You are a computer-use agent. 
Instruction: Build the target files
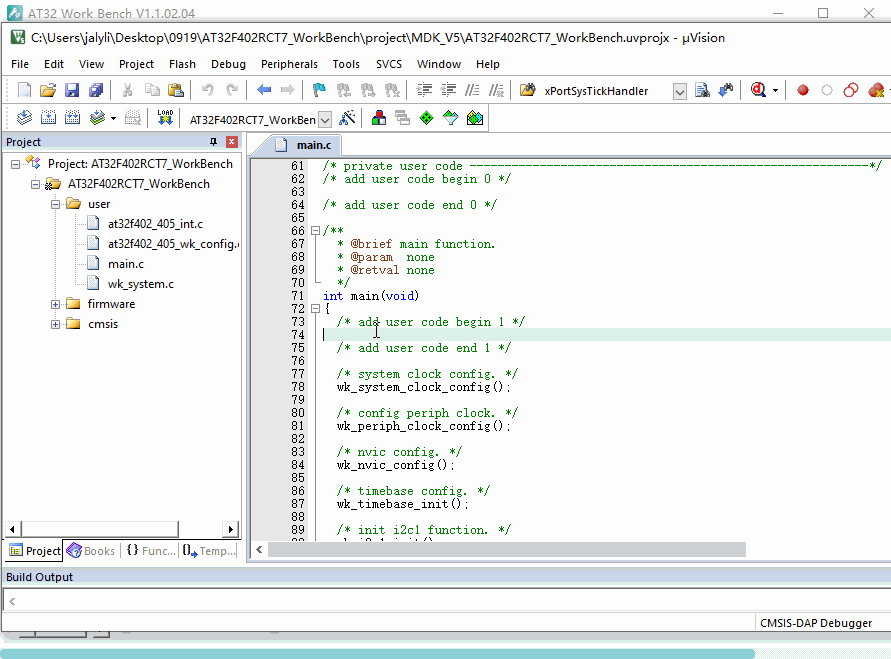tap(48, 118)
